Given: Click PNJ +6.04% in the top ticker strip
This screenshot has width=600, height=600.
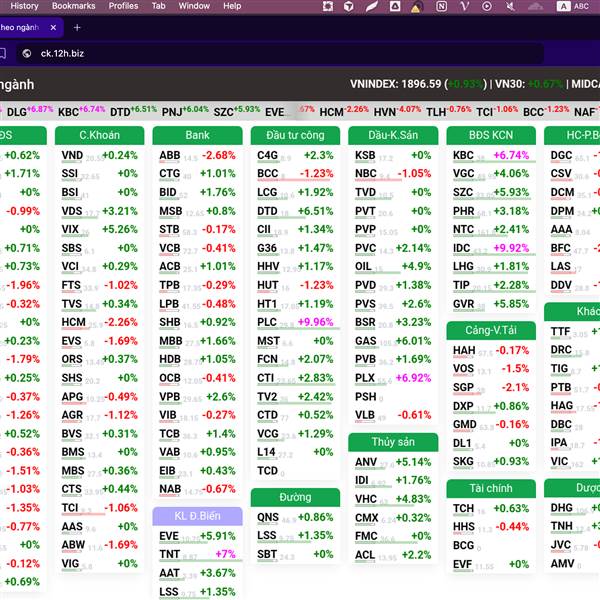Looking at the screenshot, I should point(185,111).
